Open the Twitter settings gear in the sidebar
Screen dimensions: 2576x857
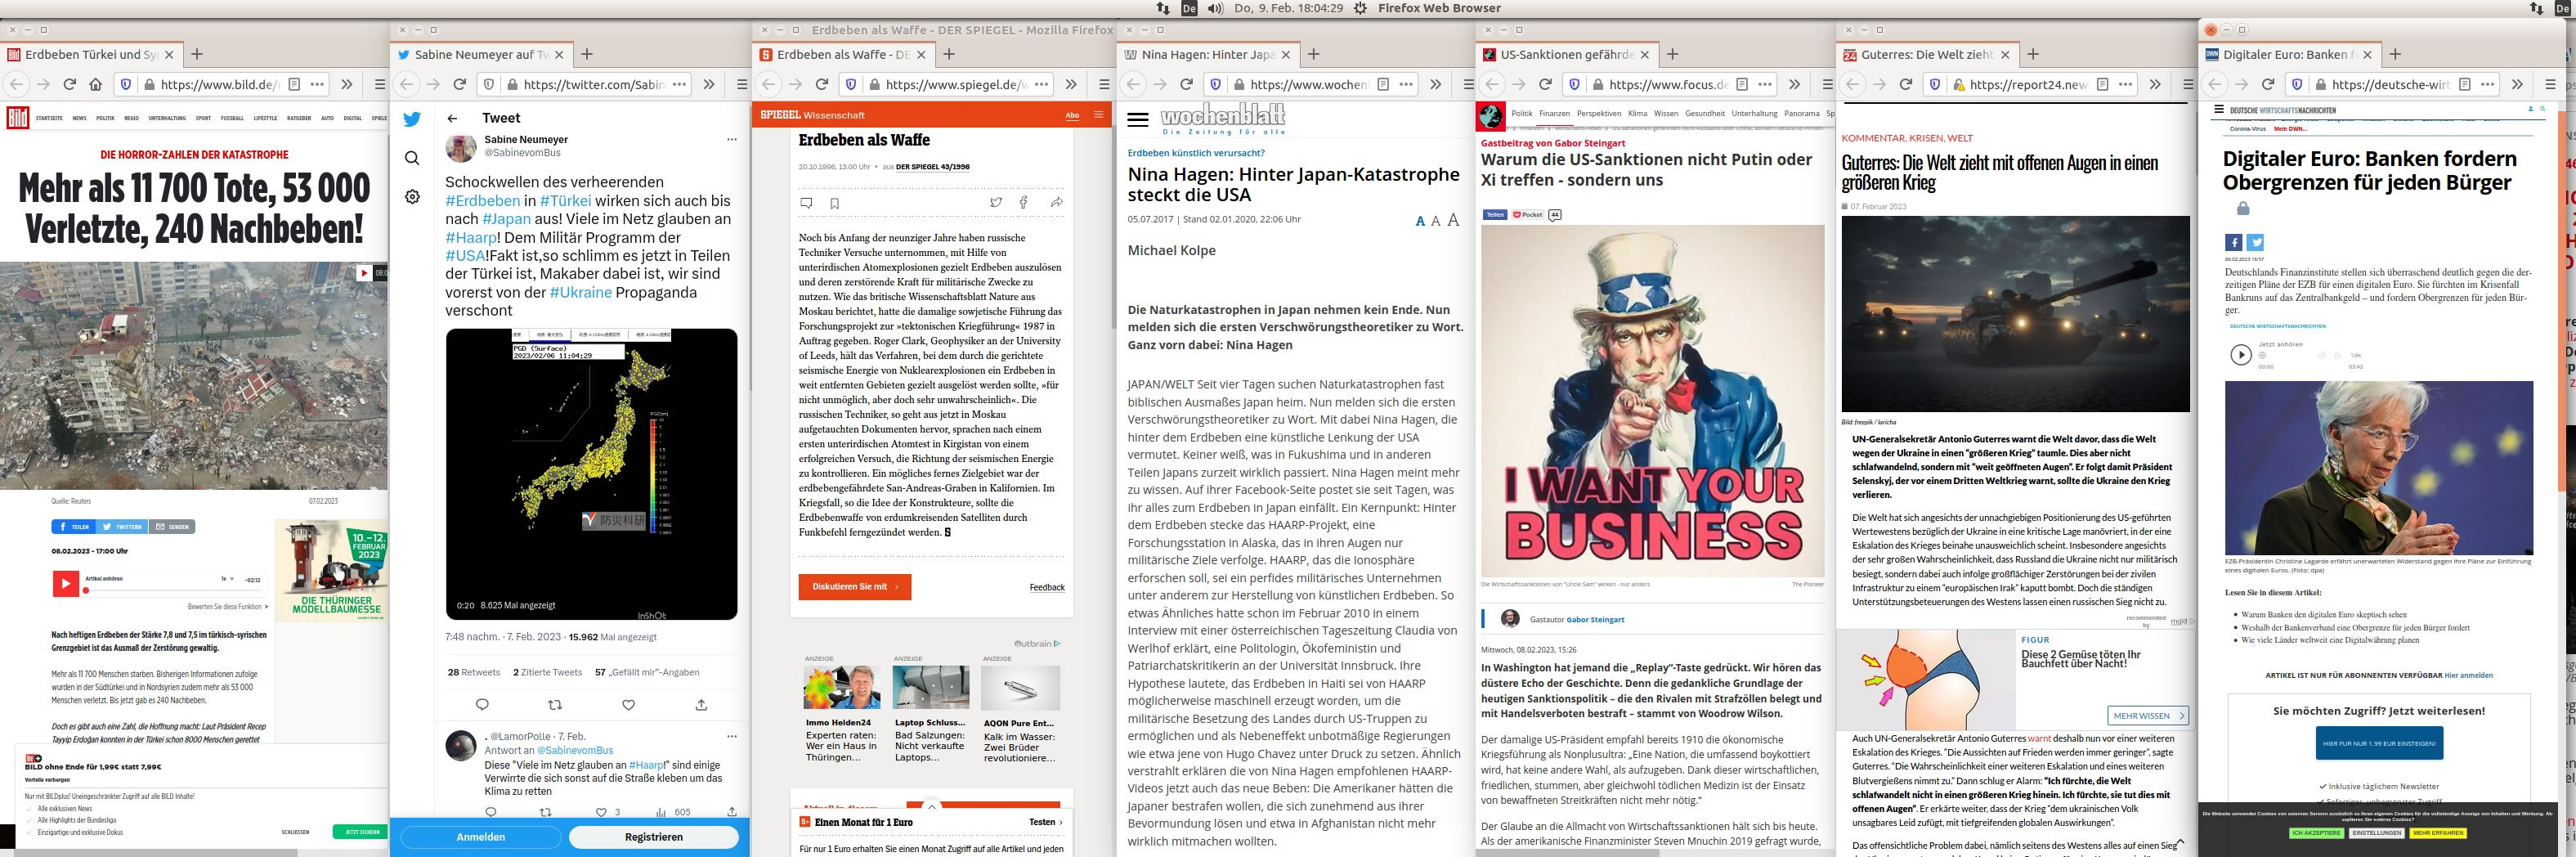412,197
